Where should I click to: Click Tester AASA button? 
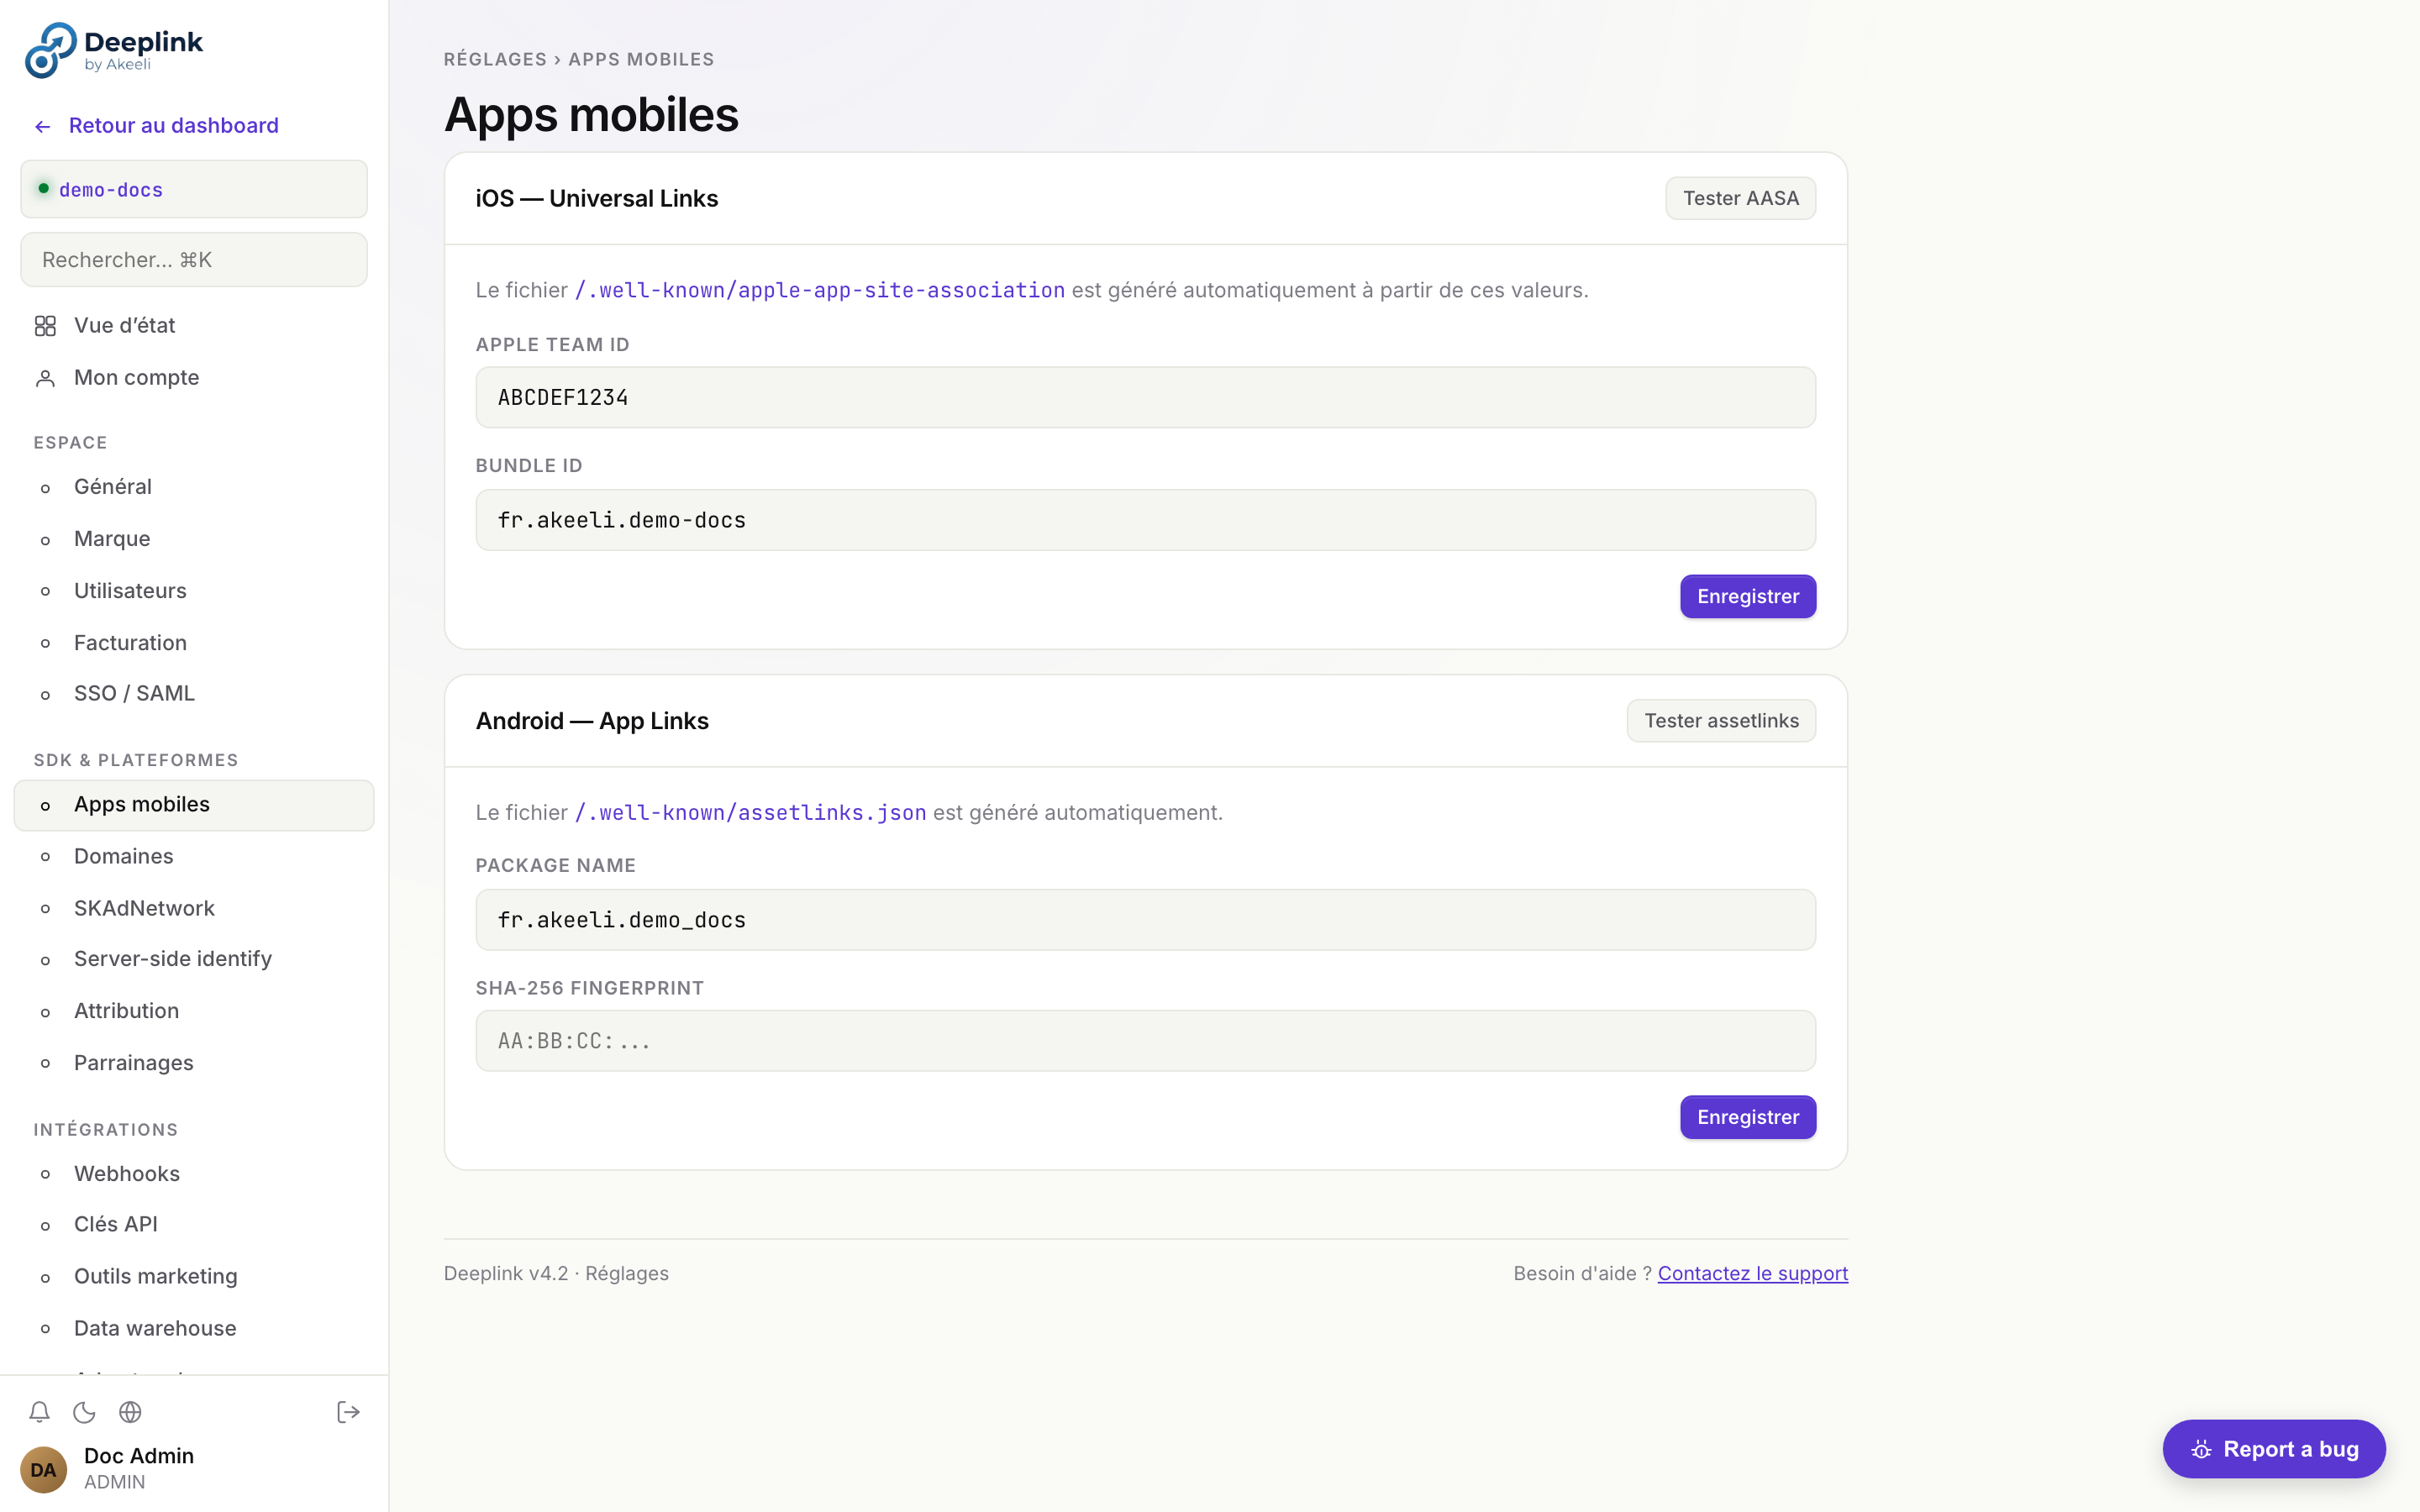point(1740,198)
